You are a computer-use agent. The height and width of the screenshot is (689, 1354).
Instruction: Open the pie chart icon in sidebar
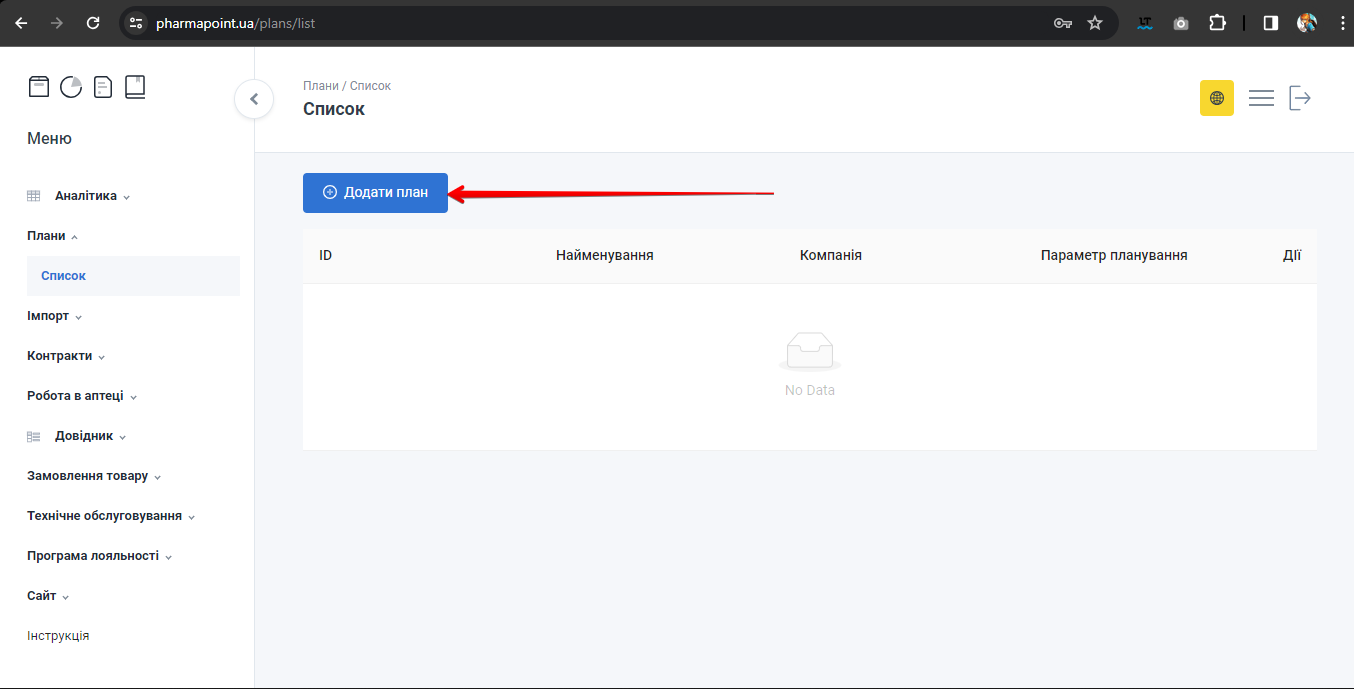tap(71, 87)
